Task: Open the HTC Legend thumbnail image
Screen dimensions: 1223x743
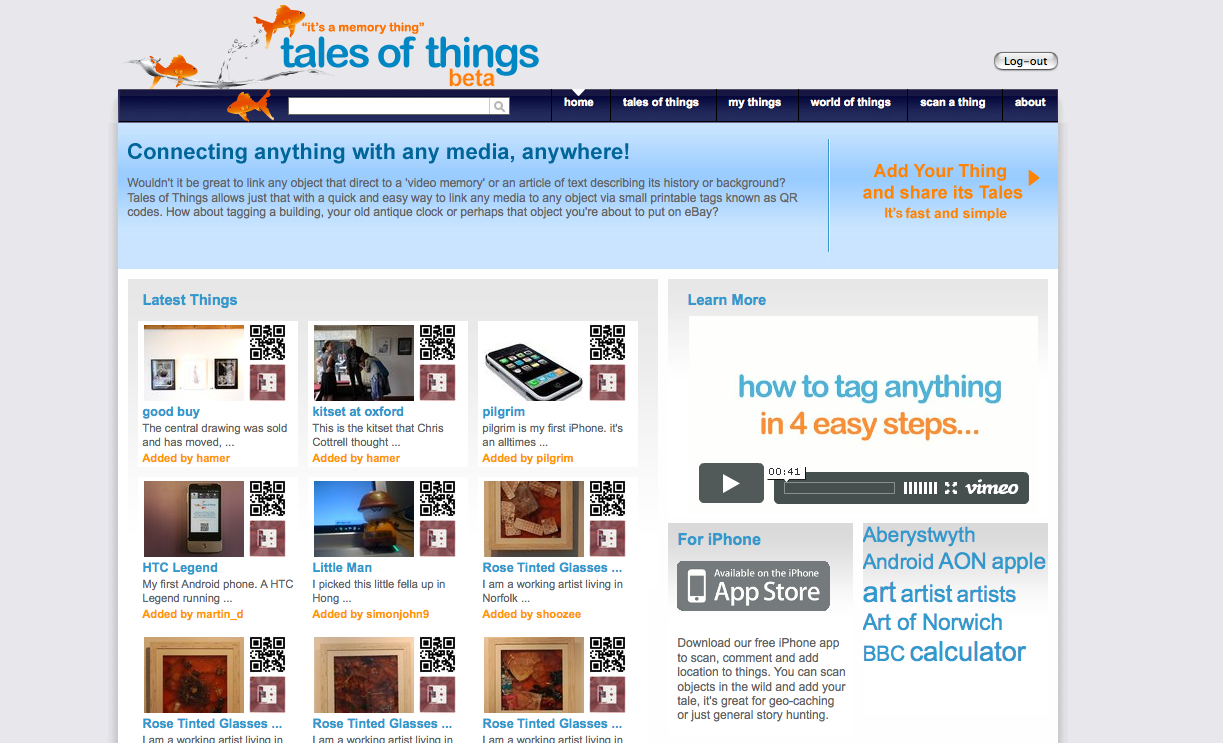Action: [194, 519]
